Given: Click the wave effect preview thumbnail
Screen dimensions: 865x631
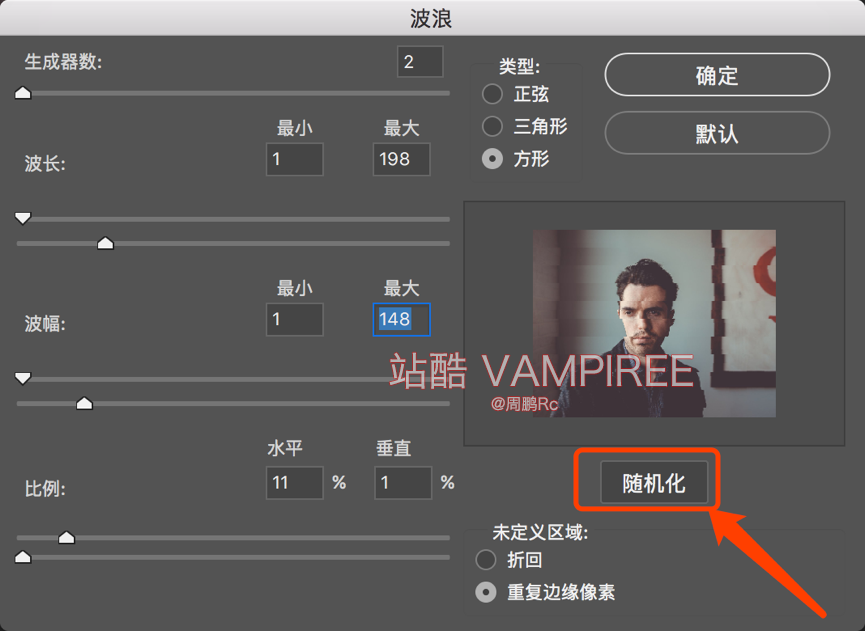Looking at the screenshot, I should [654, 323].
